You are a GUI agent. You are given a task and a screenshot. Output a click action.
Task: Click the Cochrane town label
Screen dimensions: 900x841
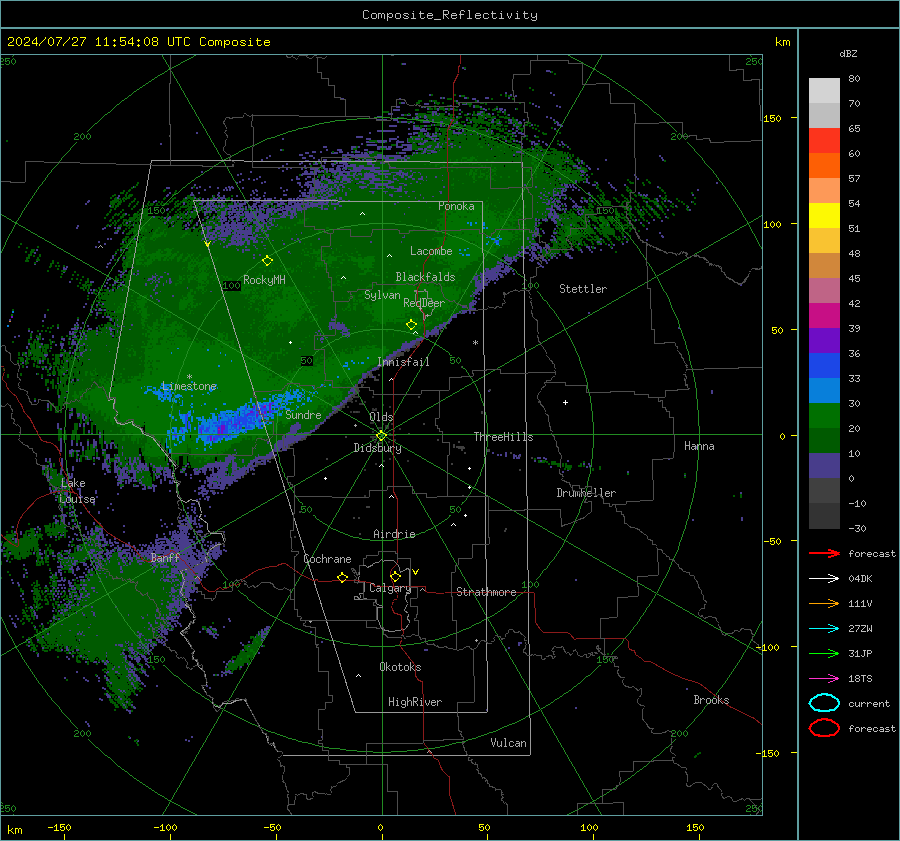327,559
